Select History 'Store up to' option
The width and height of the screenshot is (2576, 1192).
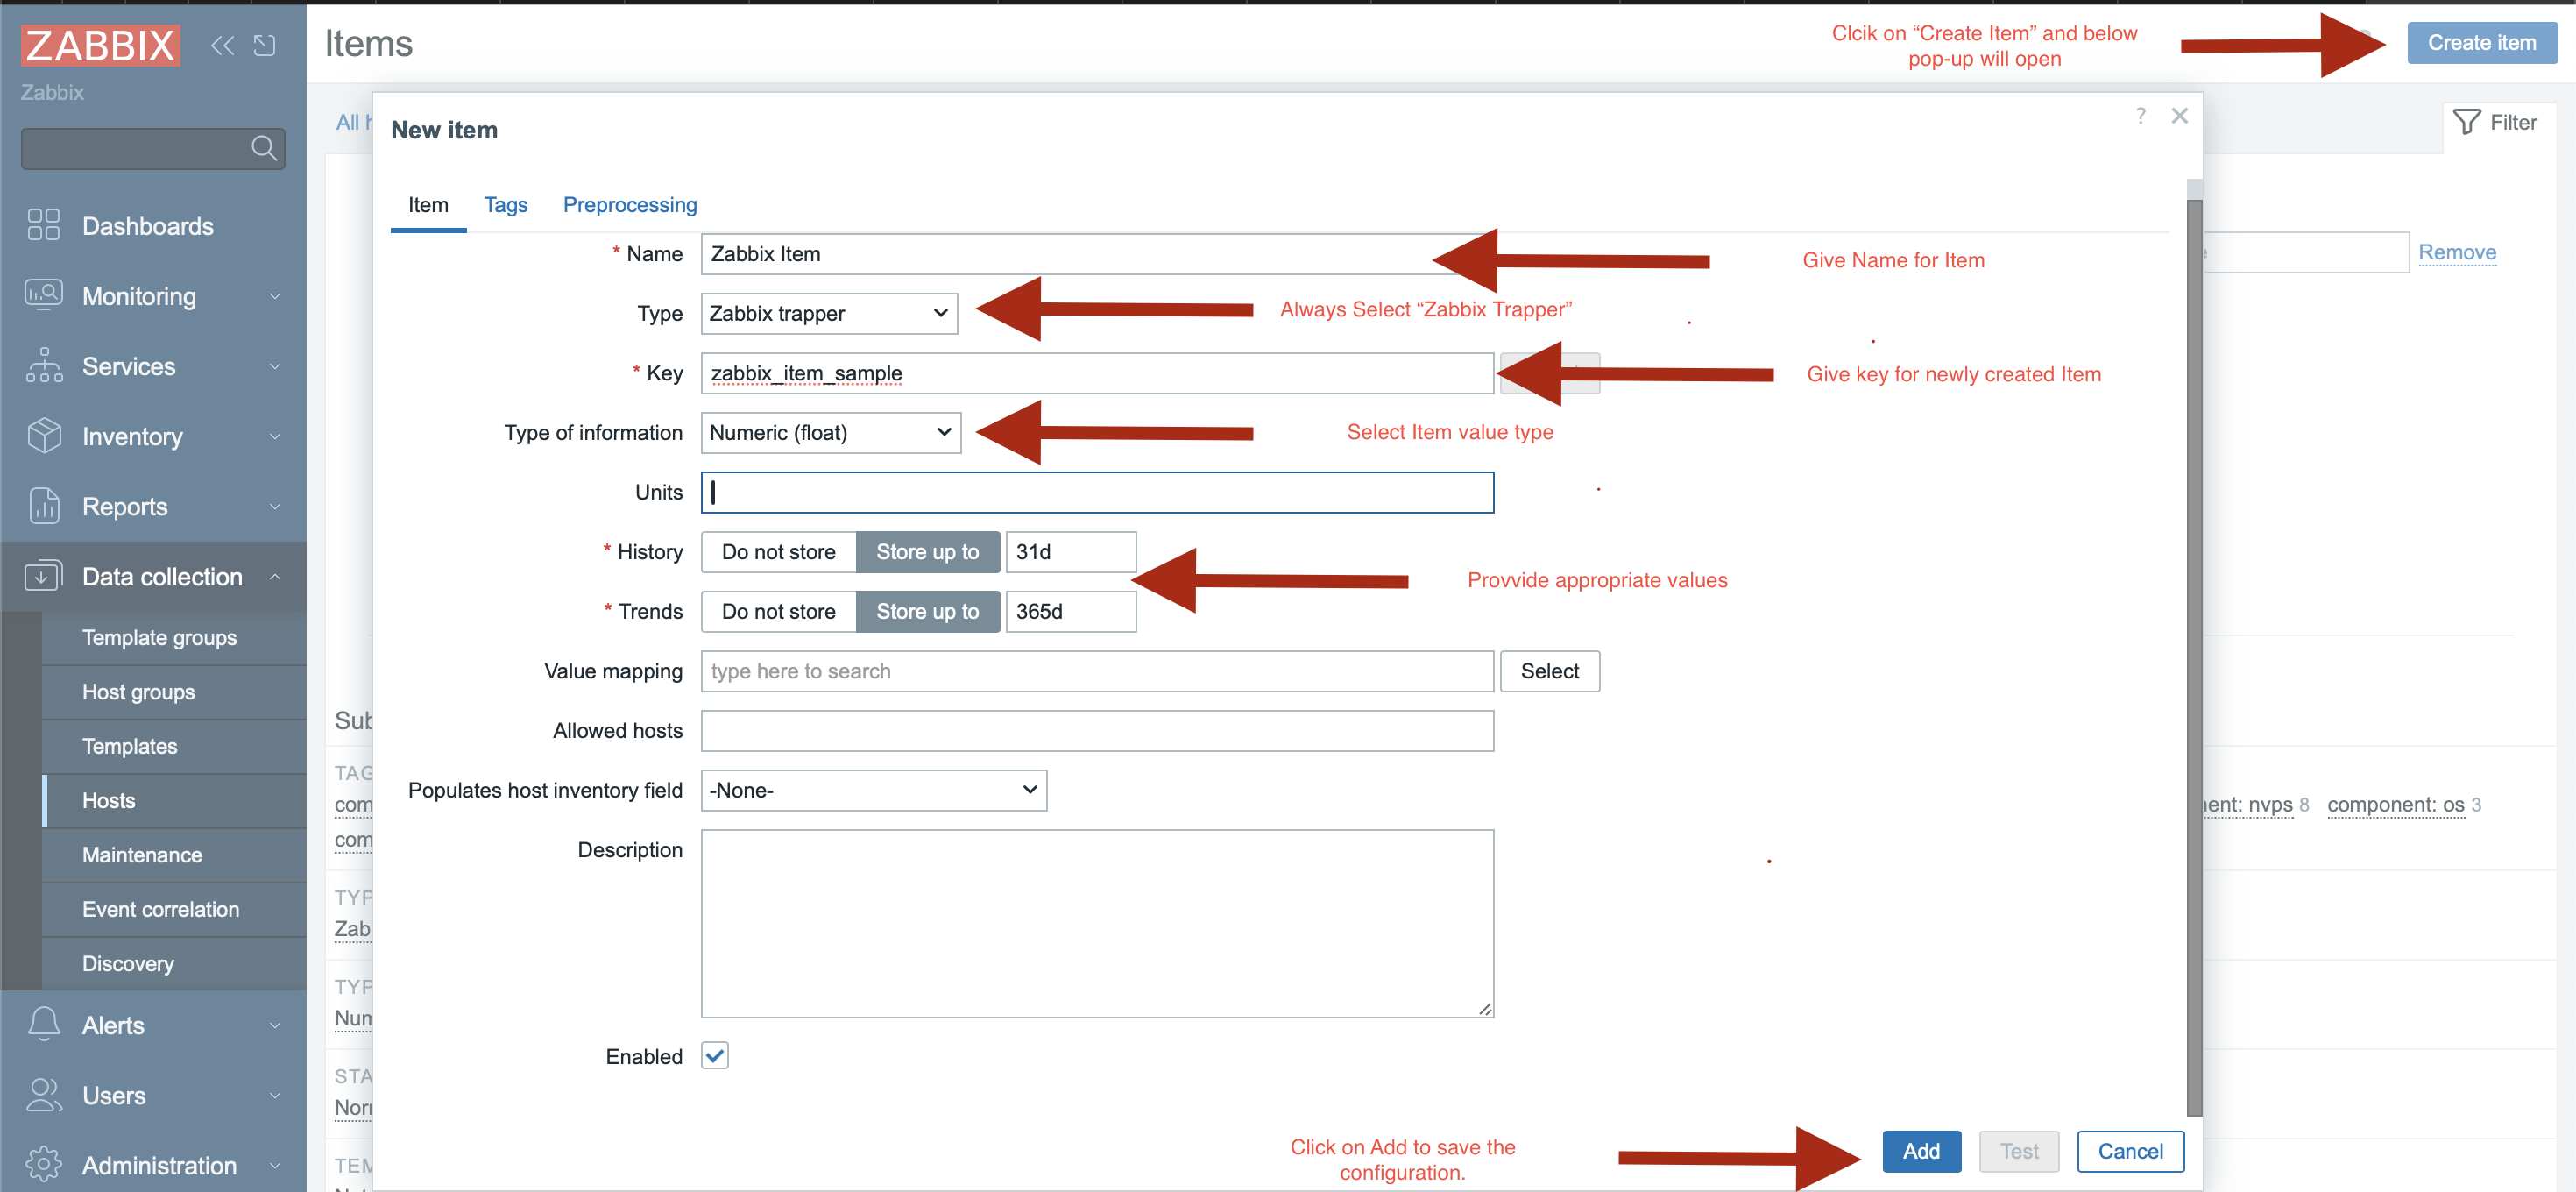tap(927, 552)
